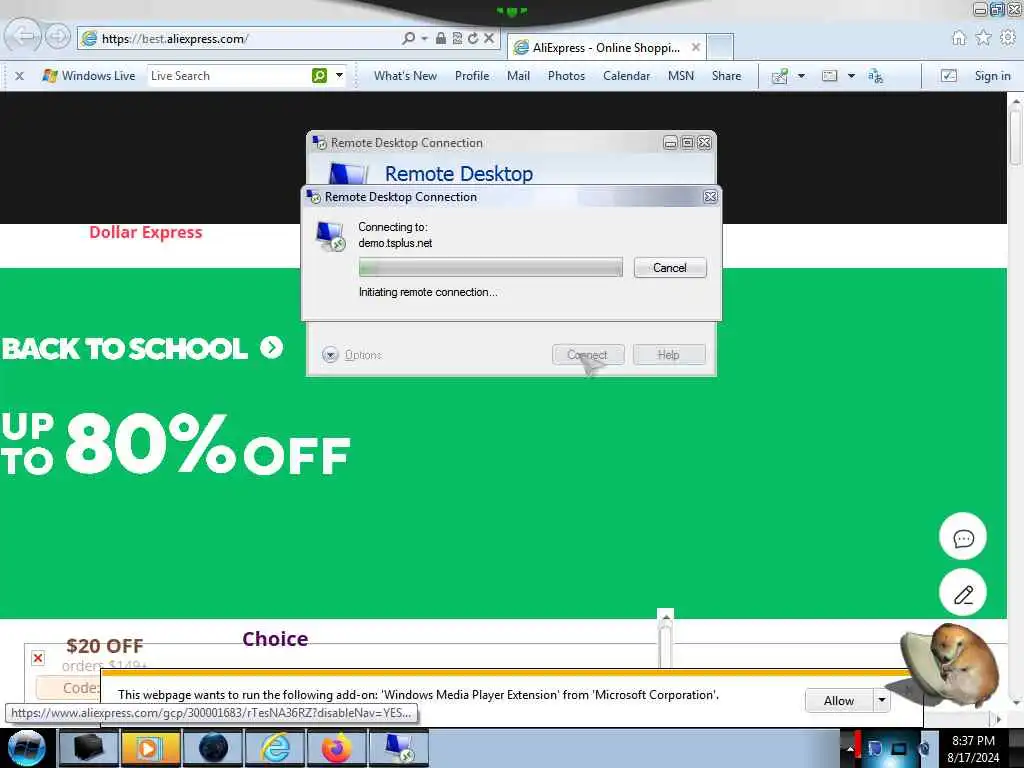The image size is (1024, 768).
Task: Click Sign in on Live toolbar
Action: pyautogui.click(x=992, y=76)
